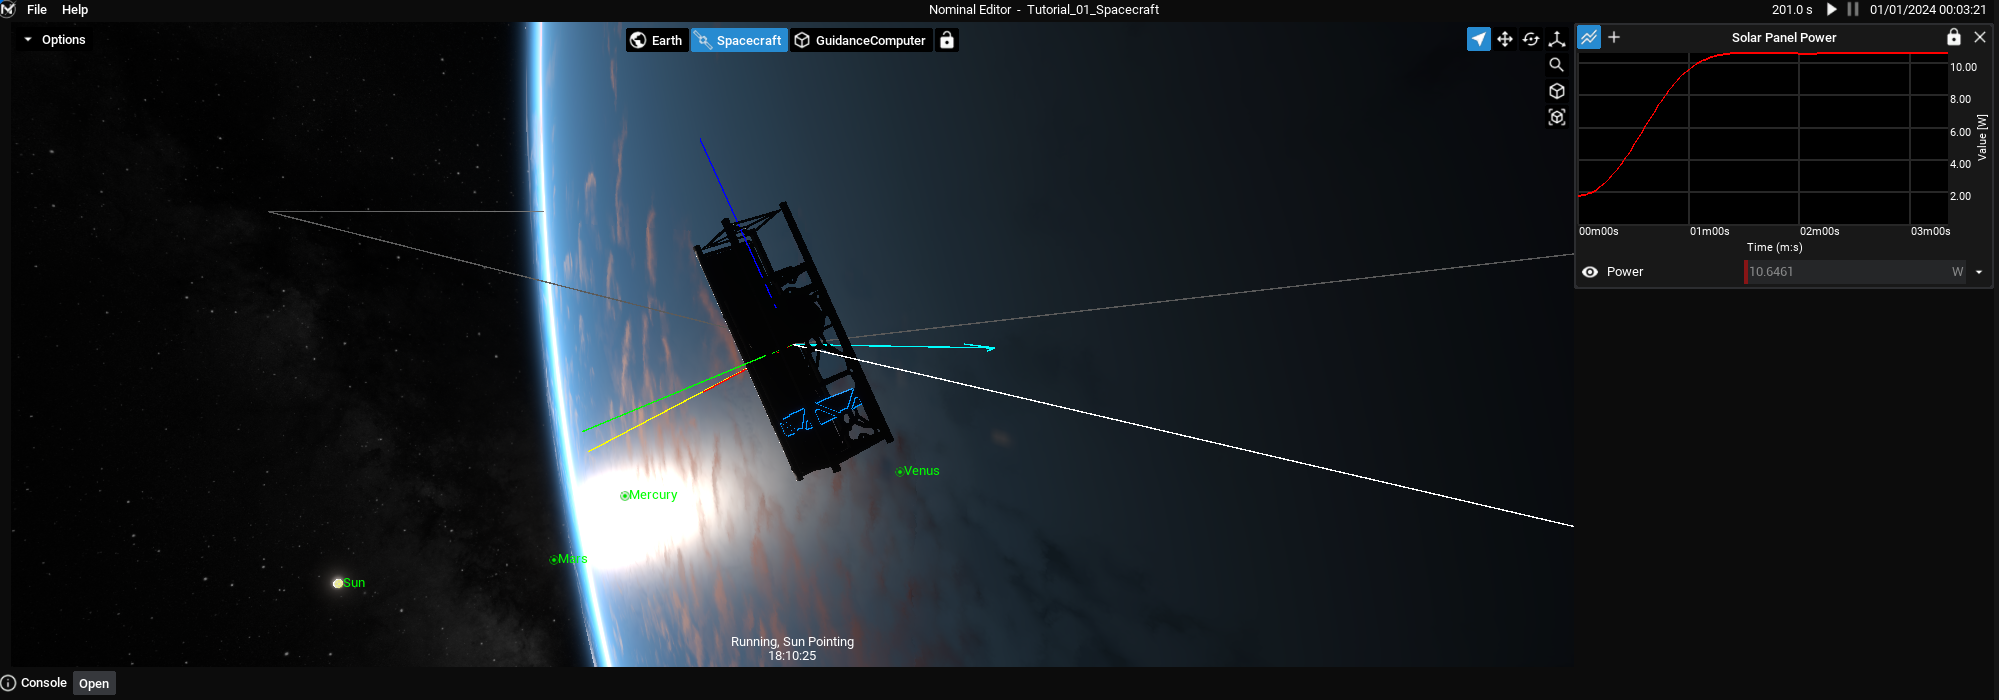Click the magnifying glass search icon
Screen dimensions: 1999x700
click(x=1556, y=65)
